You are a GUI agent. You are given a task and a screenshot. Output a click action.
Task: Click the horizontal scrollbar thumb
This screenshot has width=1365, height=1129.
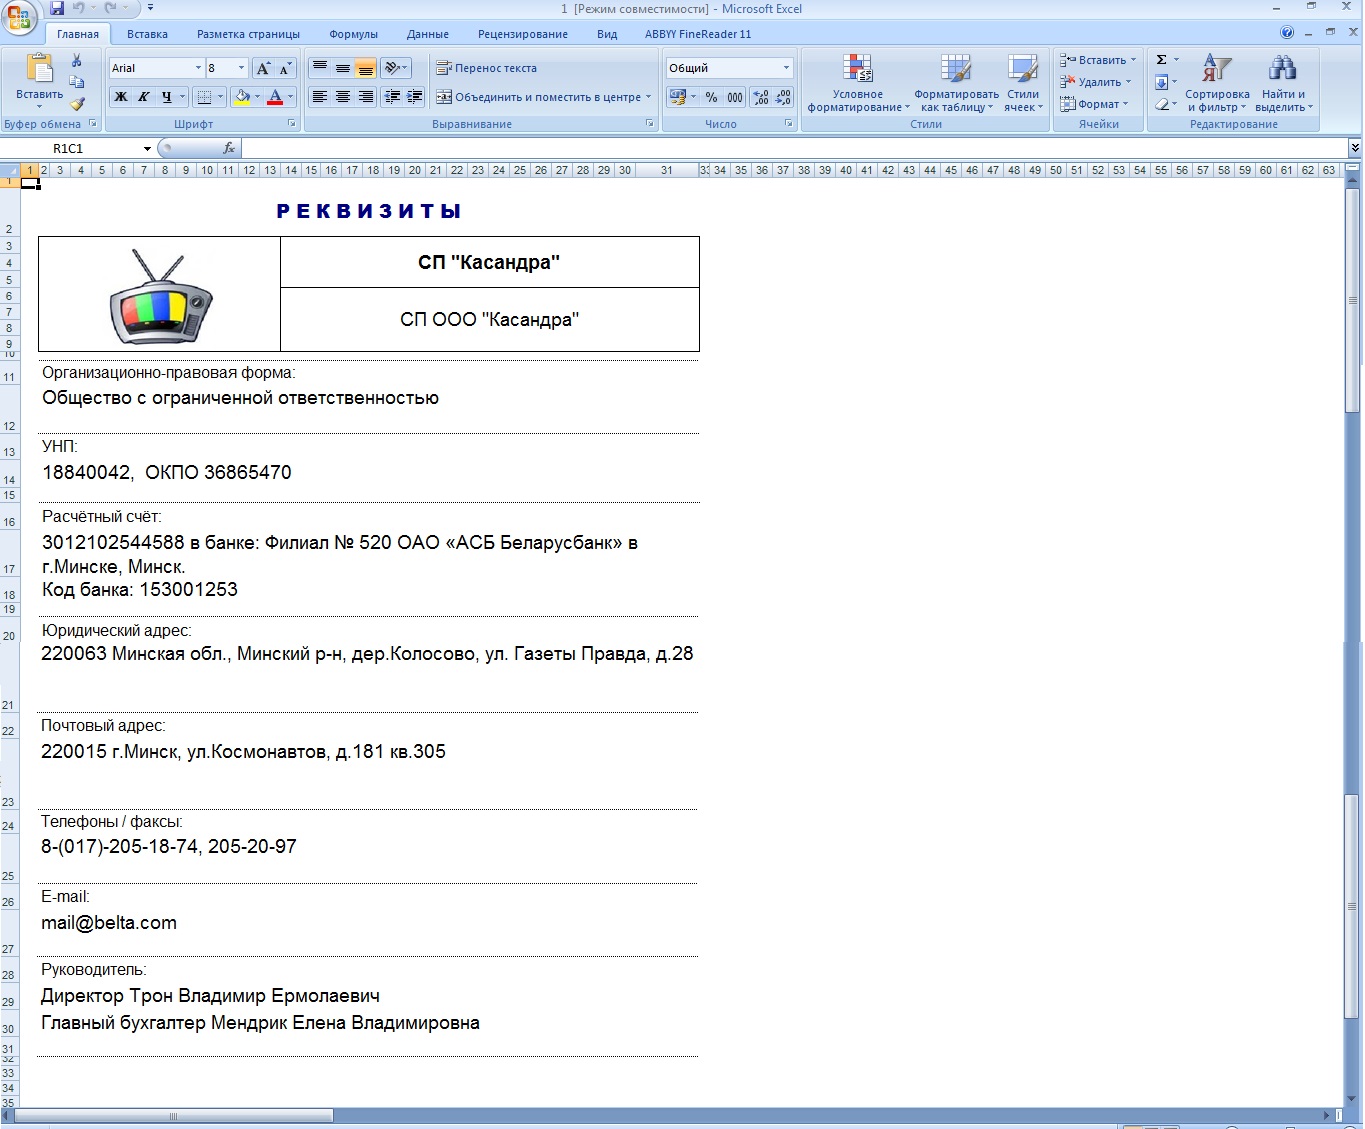coord(173,1115)
